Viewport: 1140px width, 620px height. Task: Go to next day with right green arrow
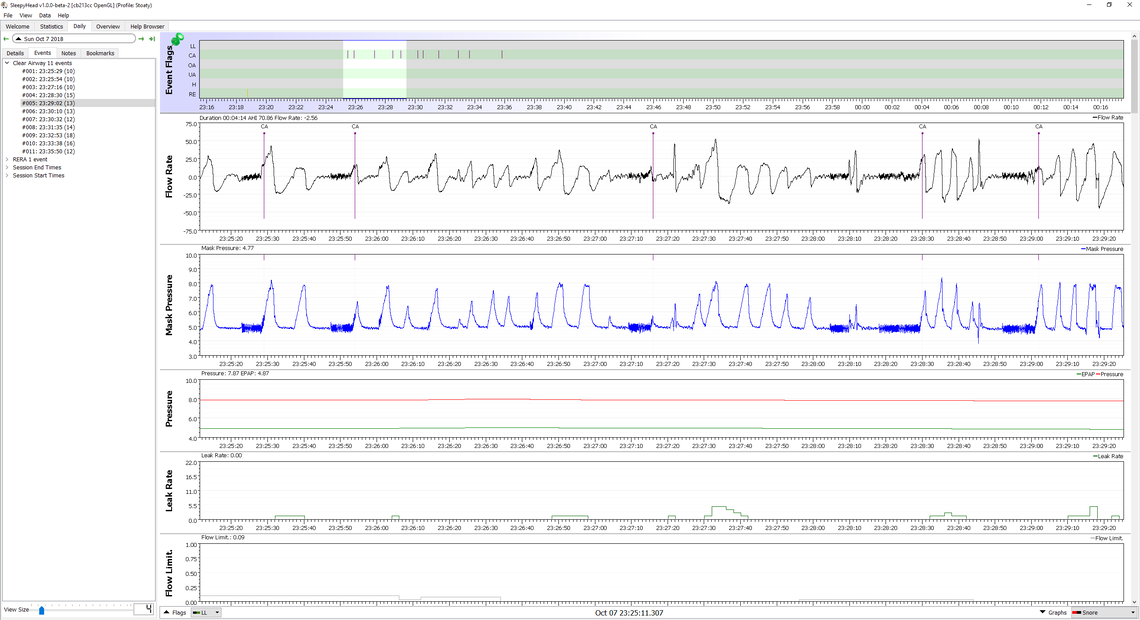(142, 39)
